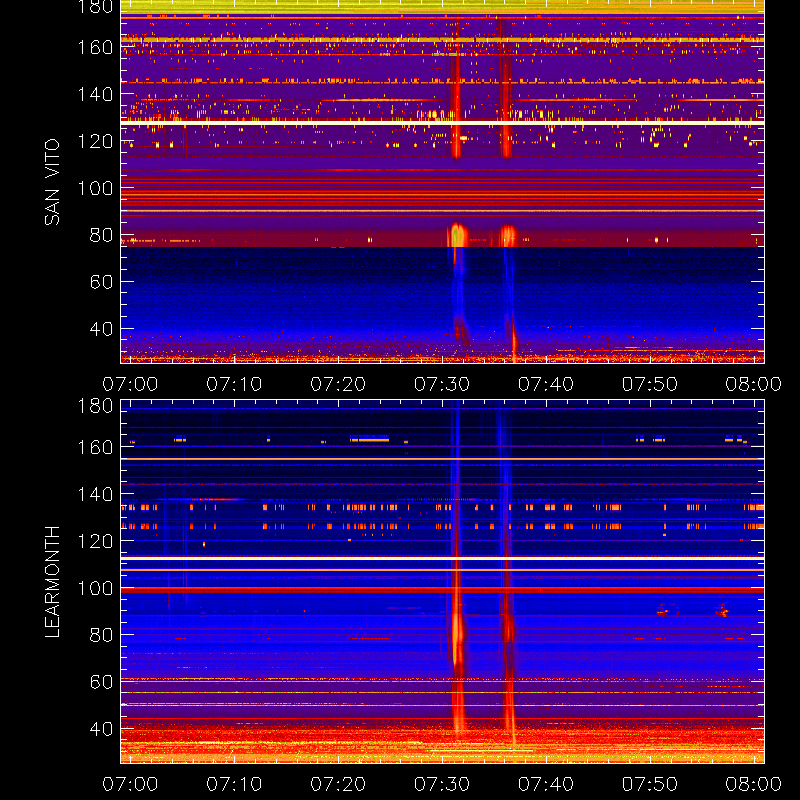
Task: Click the 07:10 time label under Learmonth plot
Action: (x=234, y=784)
